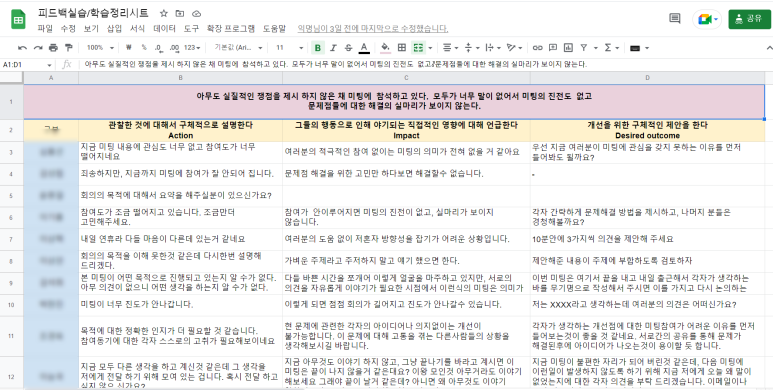773x390 pixels.
Task: Apply currency (₩) number format
Action: pyautogui.click(x=129, y=48)
